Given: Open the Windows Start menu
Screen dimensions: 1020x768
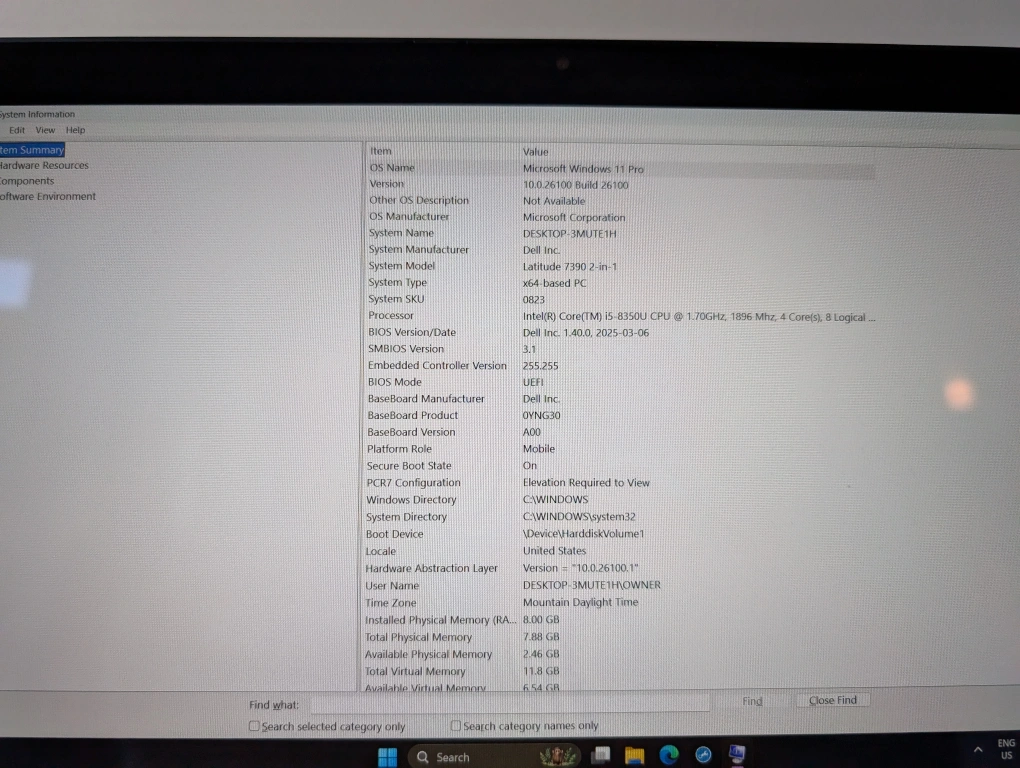Looking at the screenshot, I should tap(388, 756).
